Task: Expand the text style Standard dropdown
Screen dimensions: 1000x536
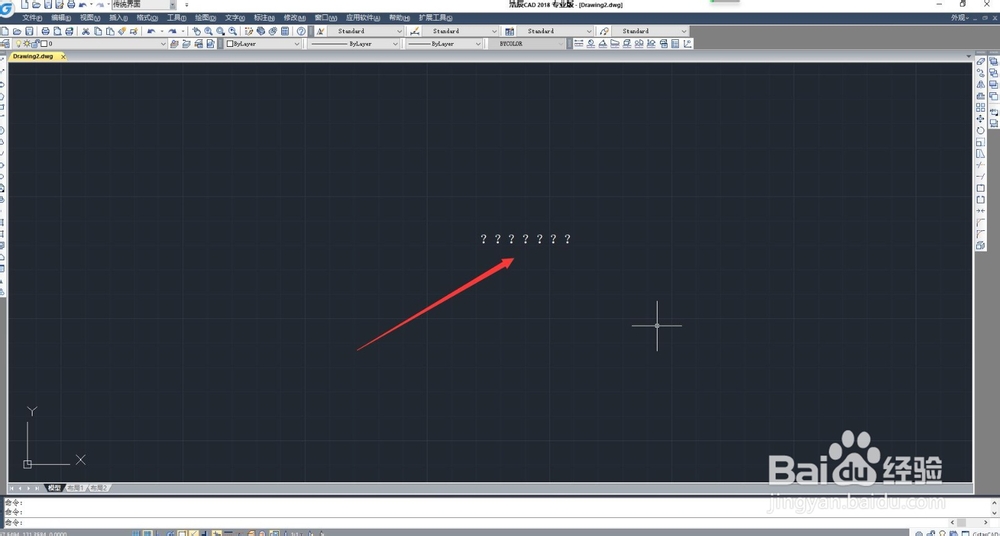Action: (x=400, y=31)
